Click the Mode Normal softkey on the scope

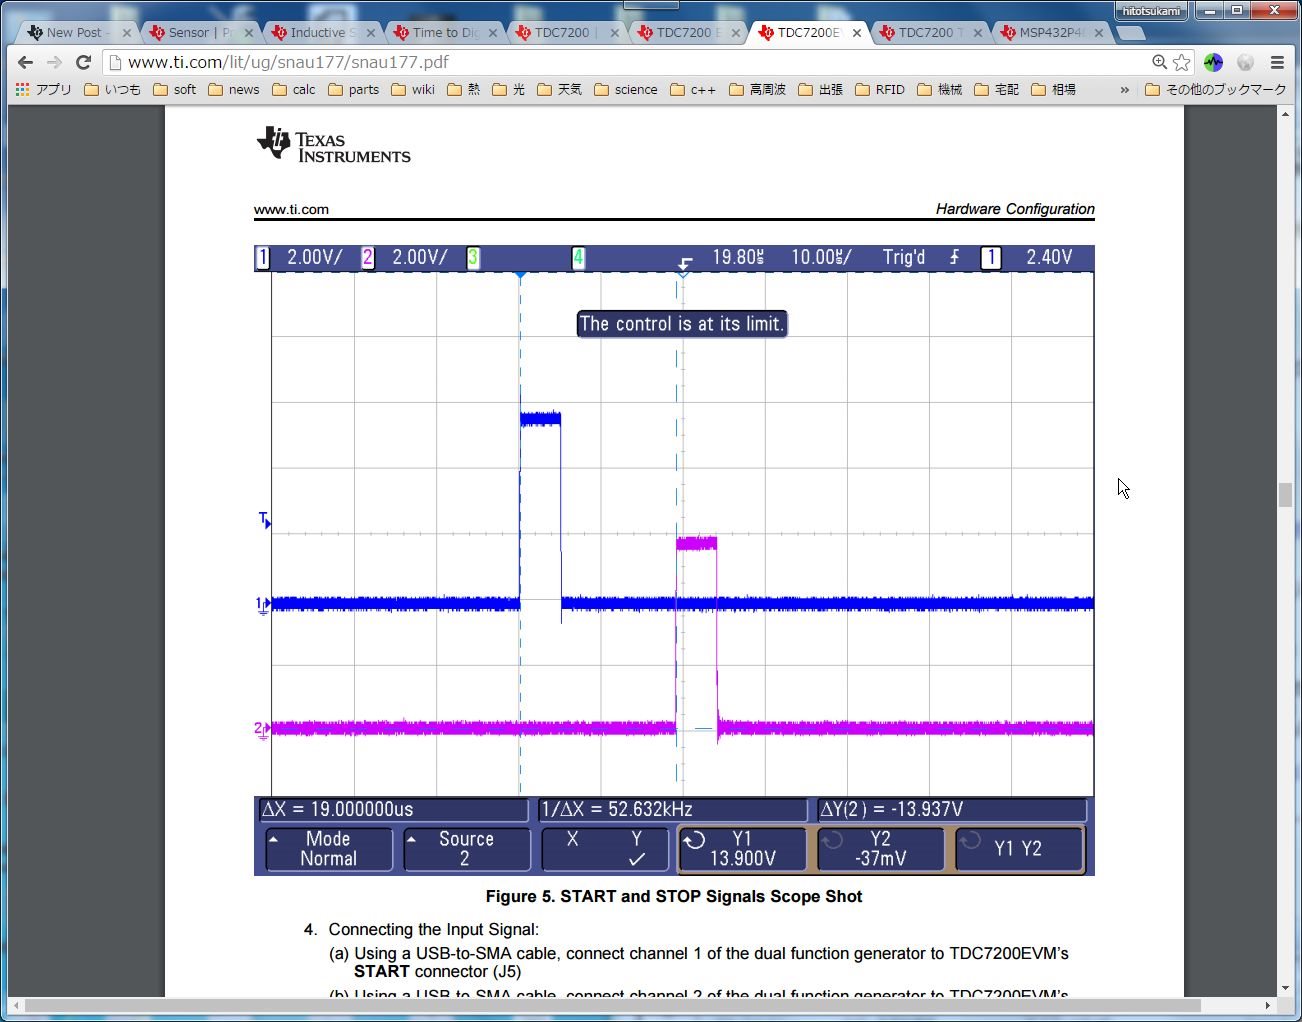click(328, 849)
